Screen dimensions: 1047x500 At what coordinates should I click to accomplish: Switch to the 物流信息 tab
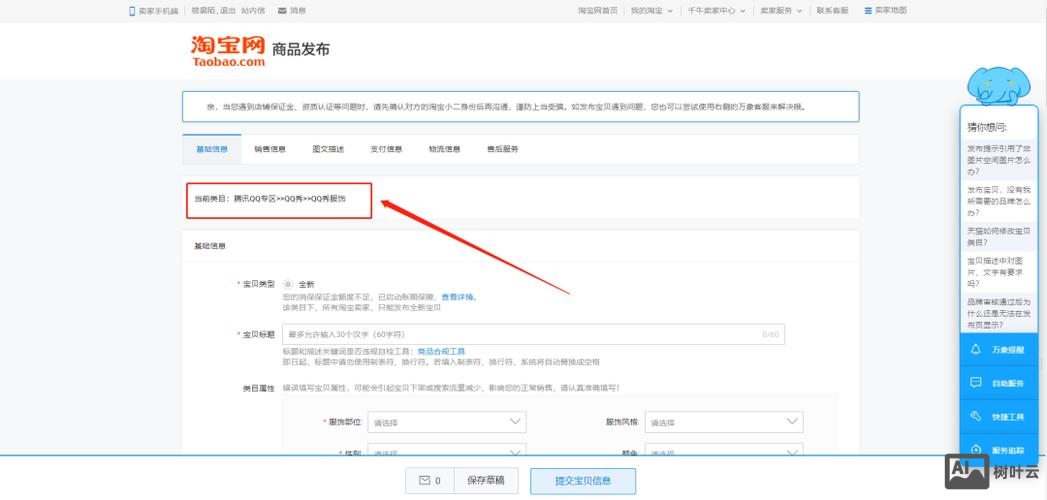point(445,149)
